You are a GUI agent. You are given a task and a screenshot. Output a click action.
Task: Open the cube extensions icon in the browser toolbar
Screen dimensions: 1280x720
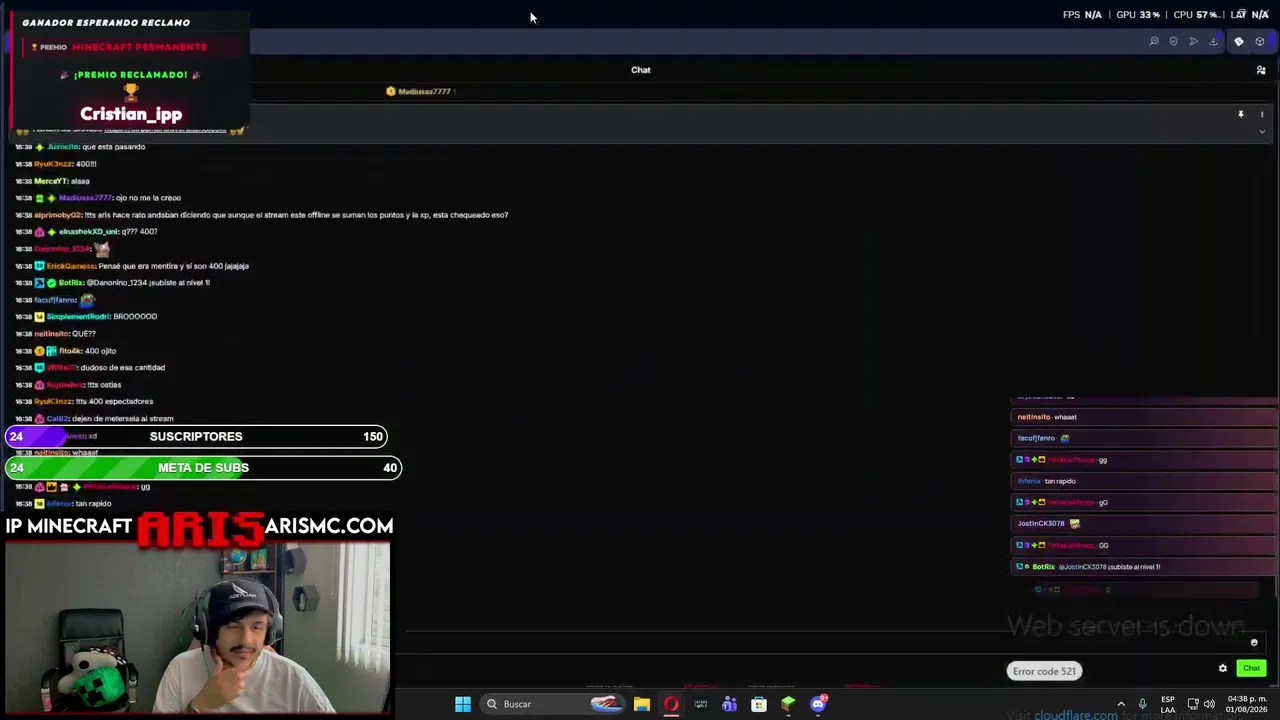[x=1260, y=41]
